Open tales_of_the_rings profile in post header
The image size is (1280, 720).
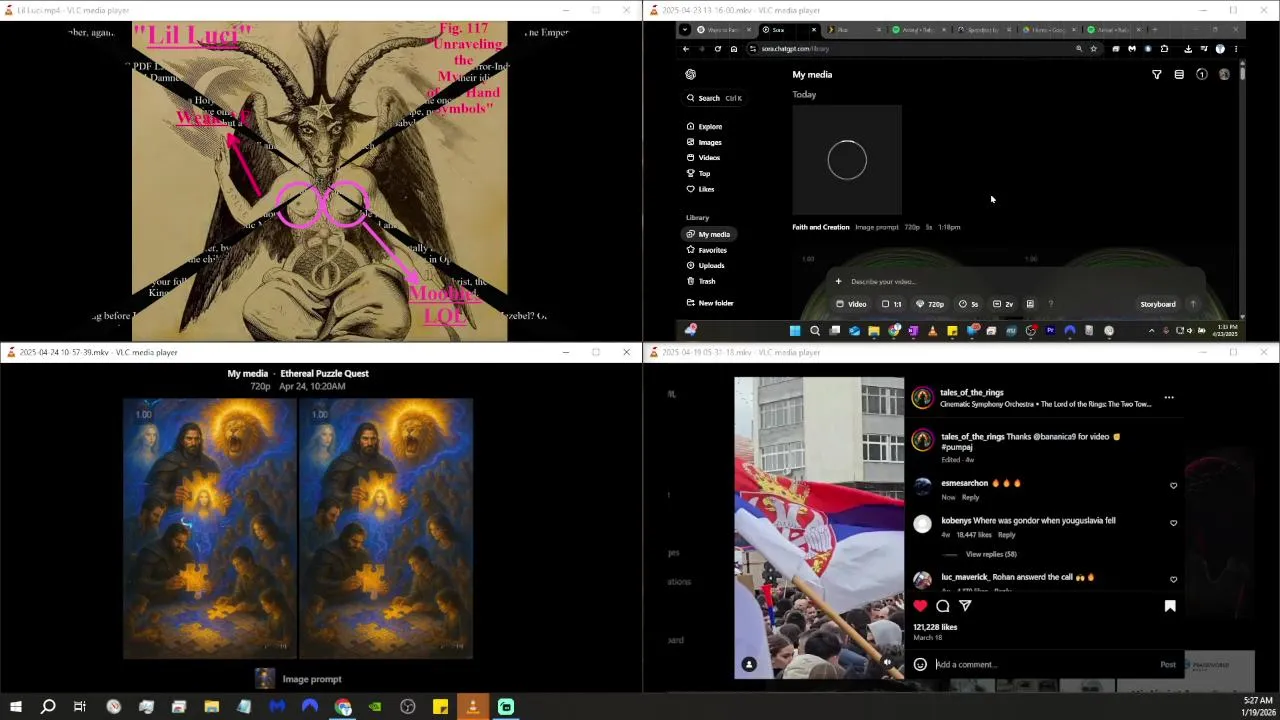tap(972, 393)
